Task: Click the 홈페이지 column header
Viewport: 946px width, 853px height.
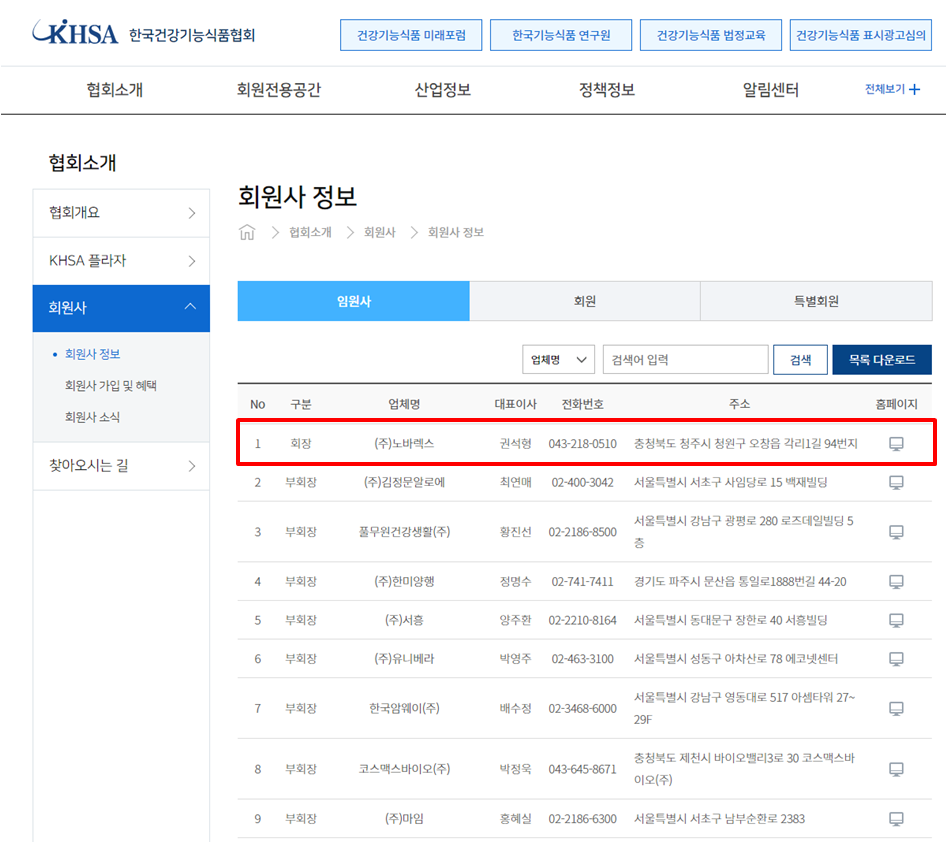Action: 897,404
